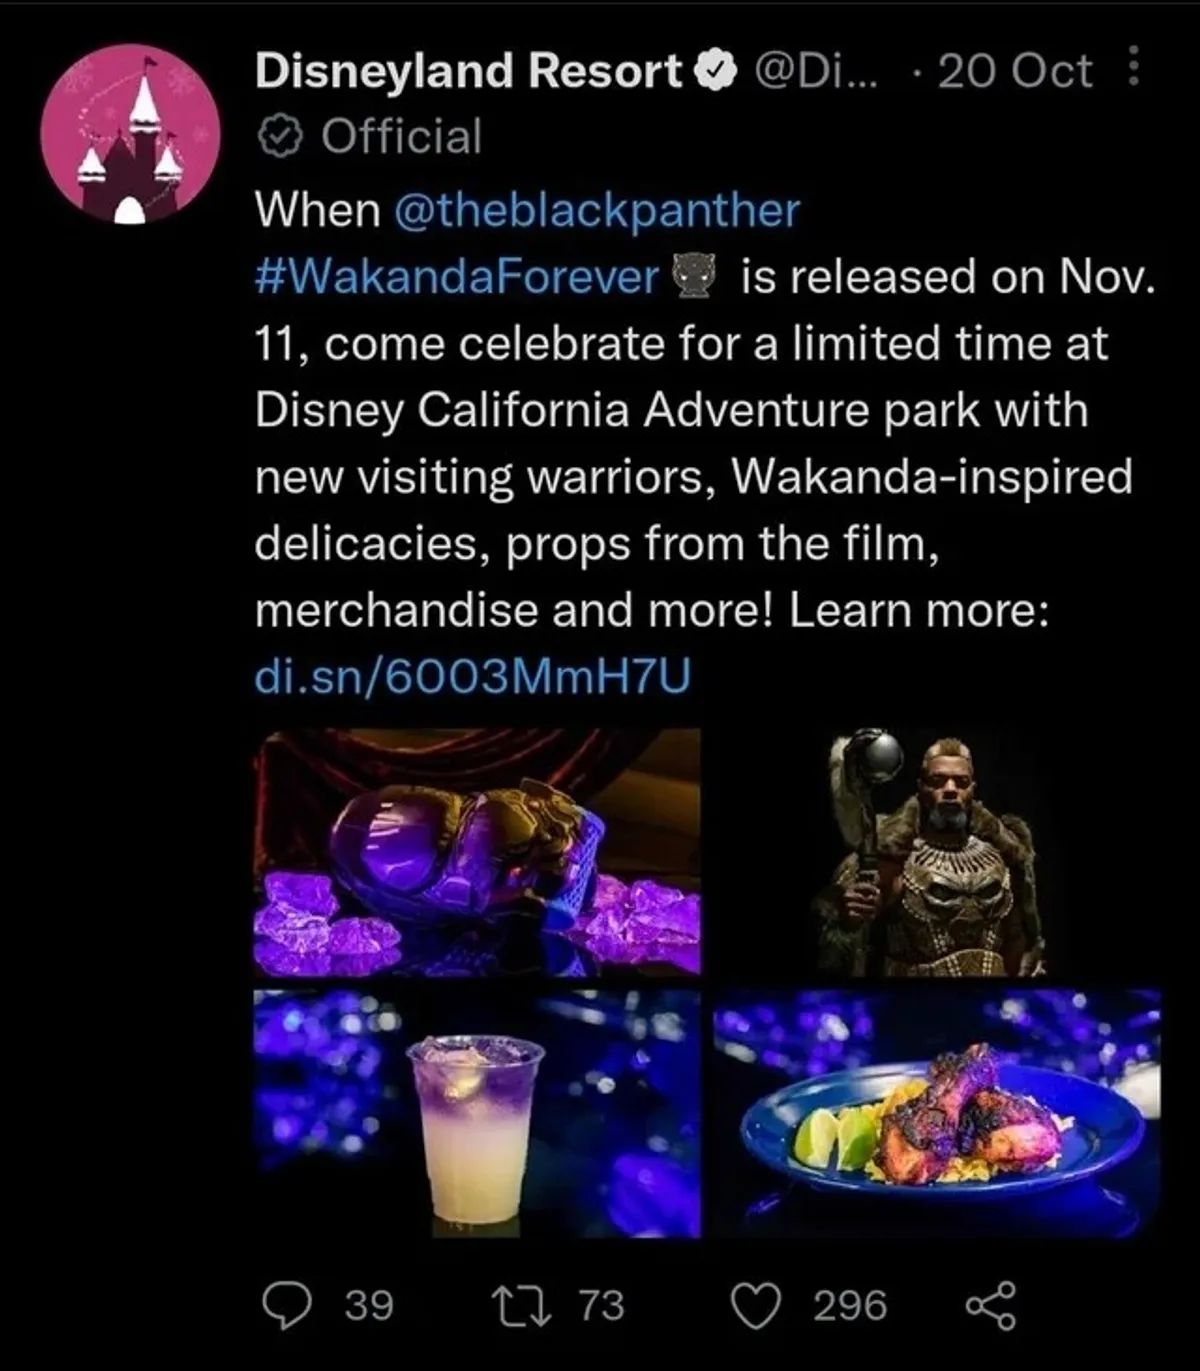View the chicken plate food photo
Viewport: 1200px width, 1371px height.
pos(938,1113)
